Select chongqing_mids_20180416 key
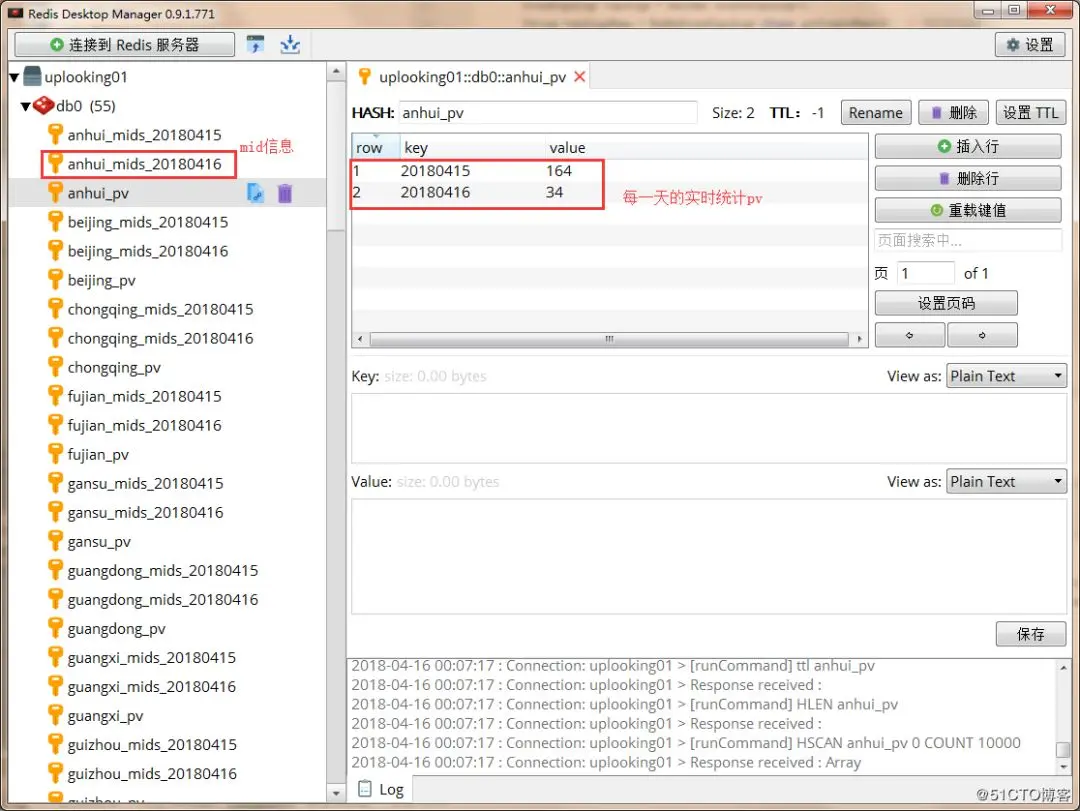 click(x=160, y=338)
